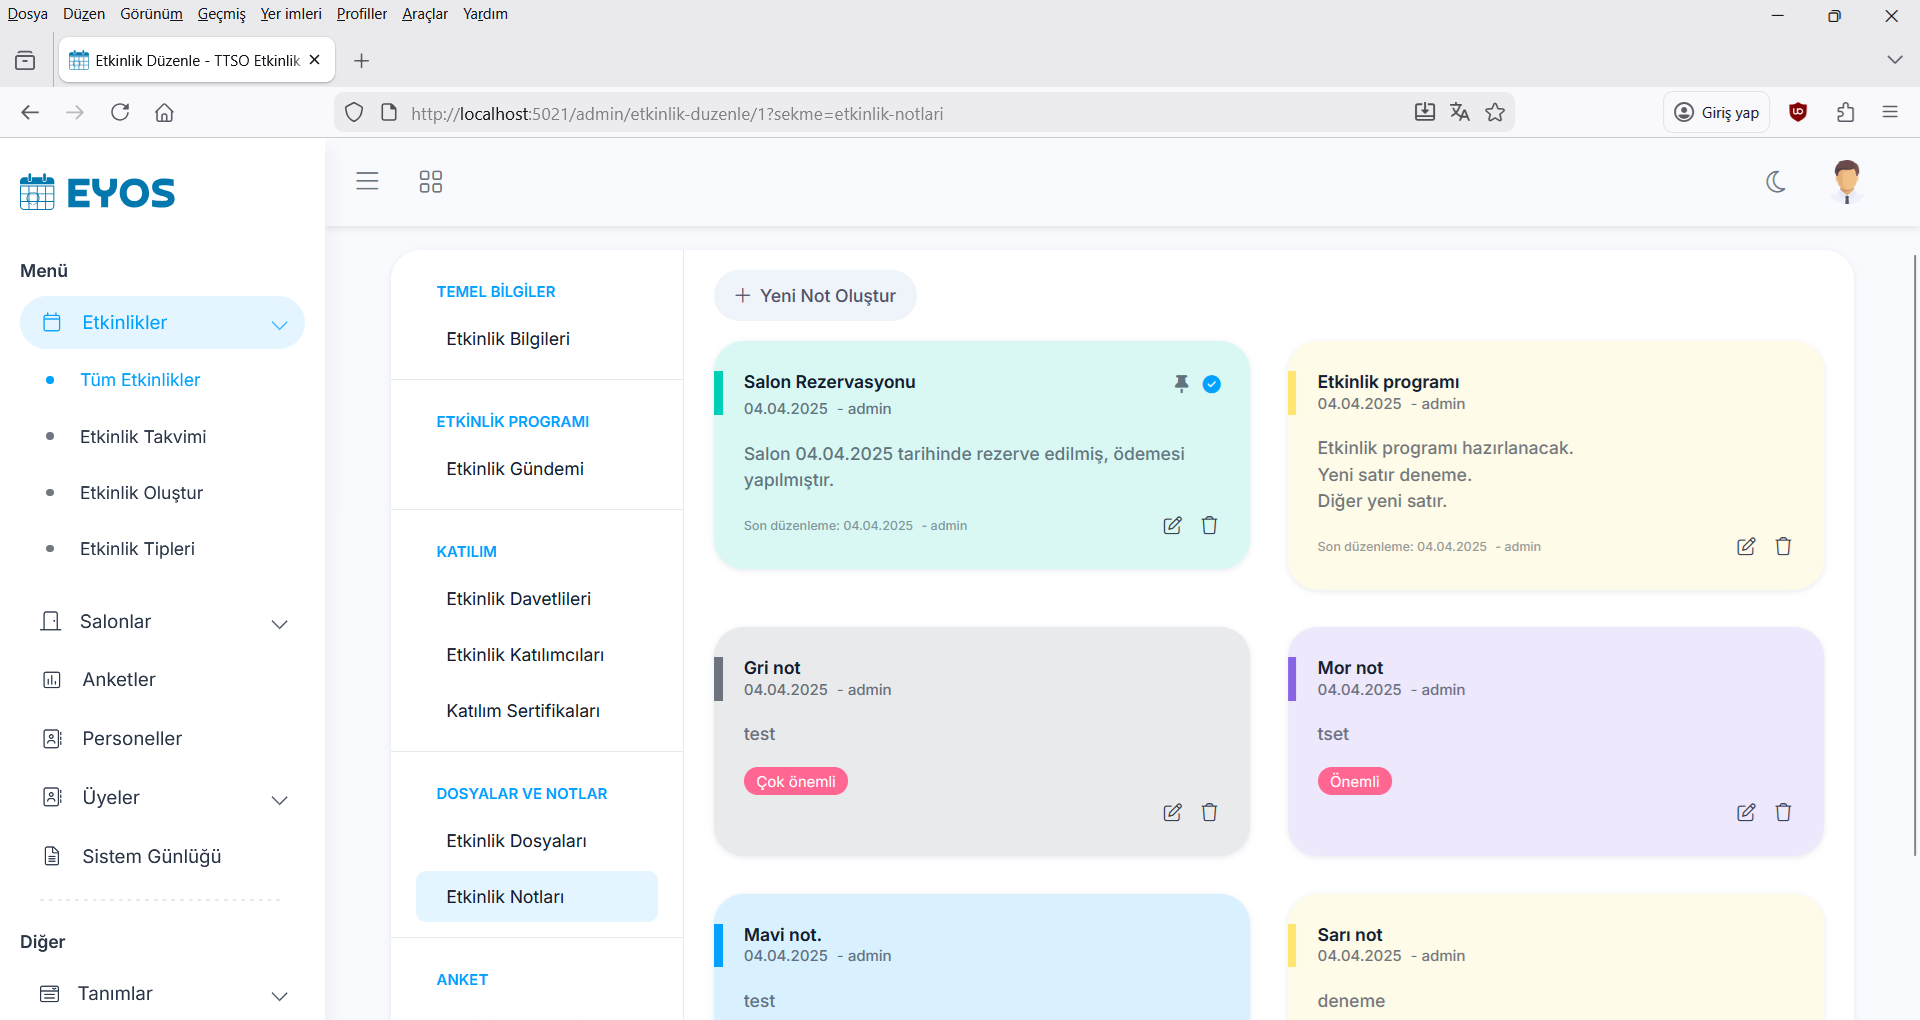The image size is (1920, 1020).
Task: Delete the Etkinlik programı note
Action: click(x=1783, y=547)
